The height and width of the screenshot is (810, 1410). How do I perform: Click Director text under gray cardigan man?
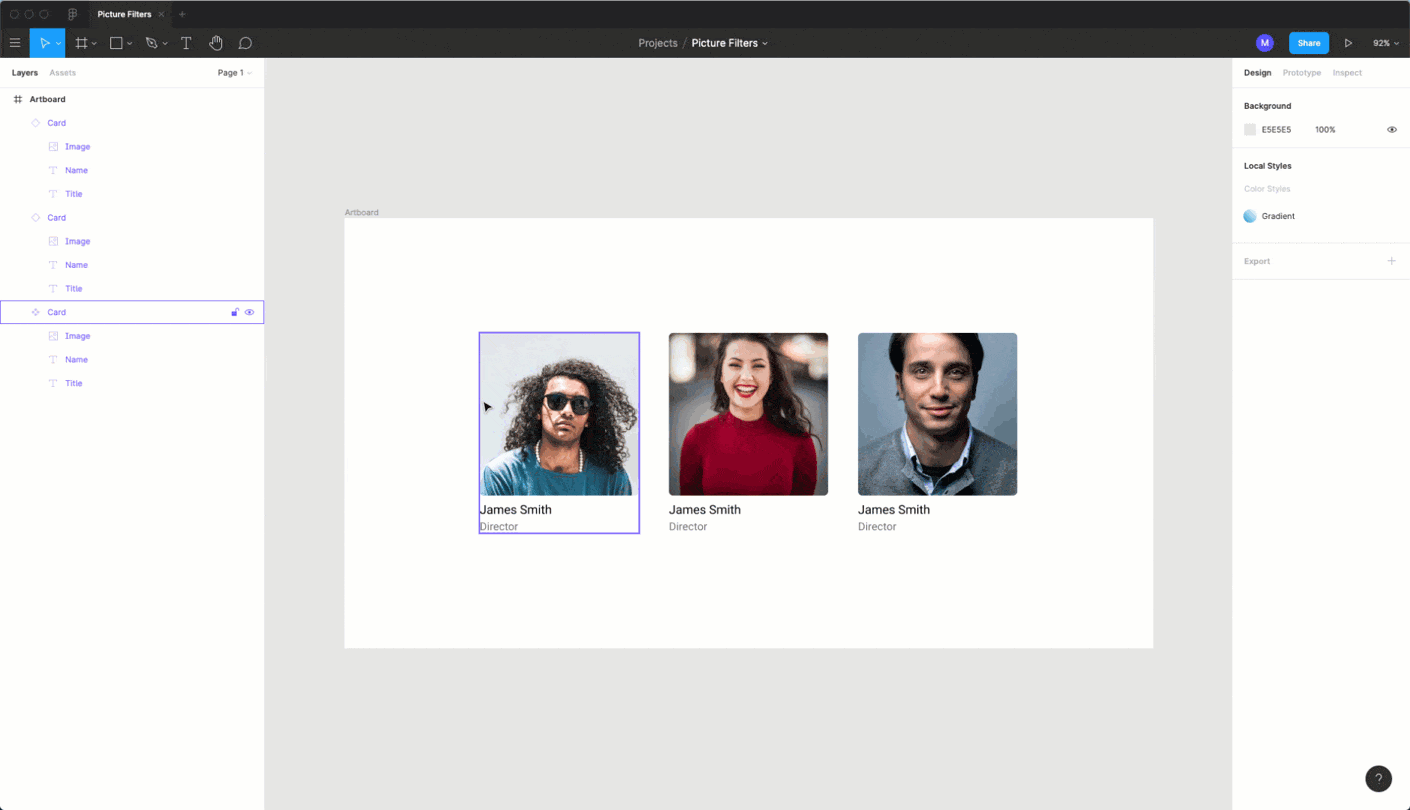(877, 527)
